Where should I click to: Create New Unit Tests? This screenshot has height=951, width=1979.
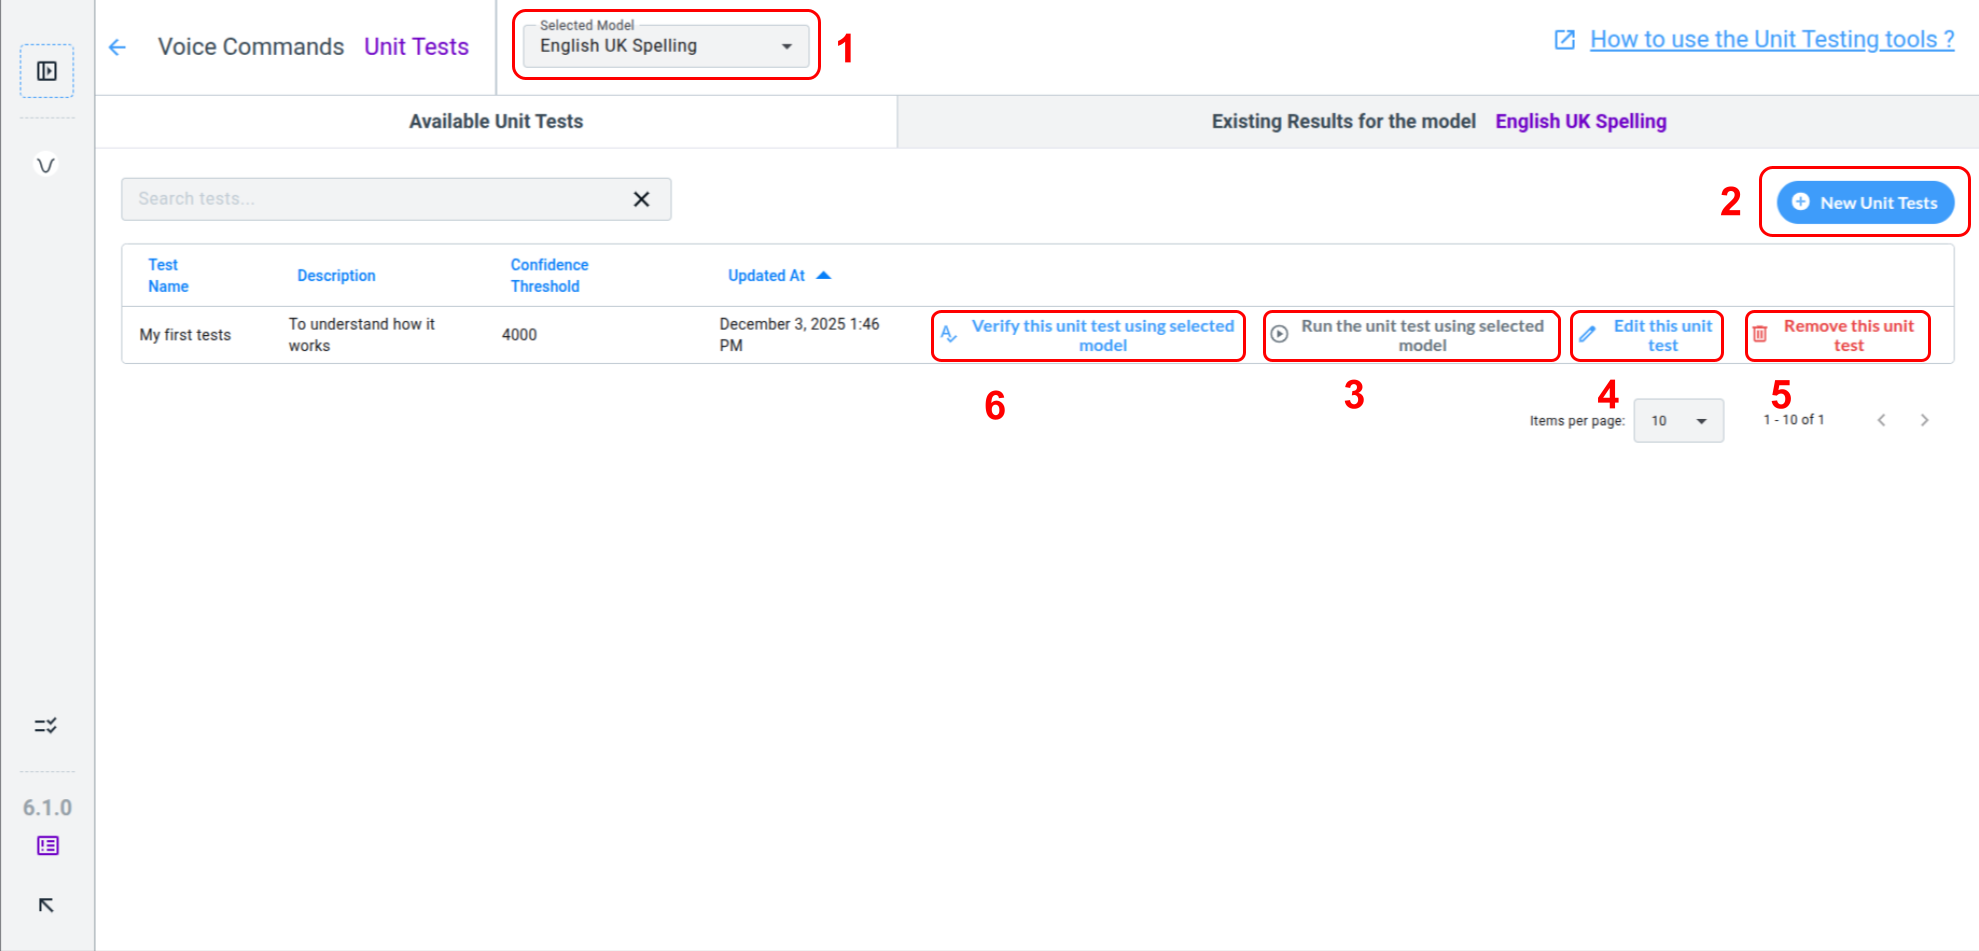coord(1865,203)
